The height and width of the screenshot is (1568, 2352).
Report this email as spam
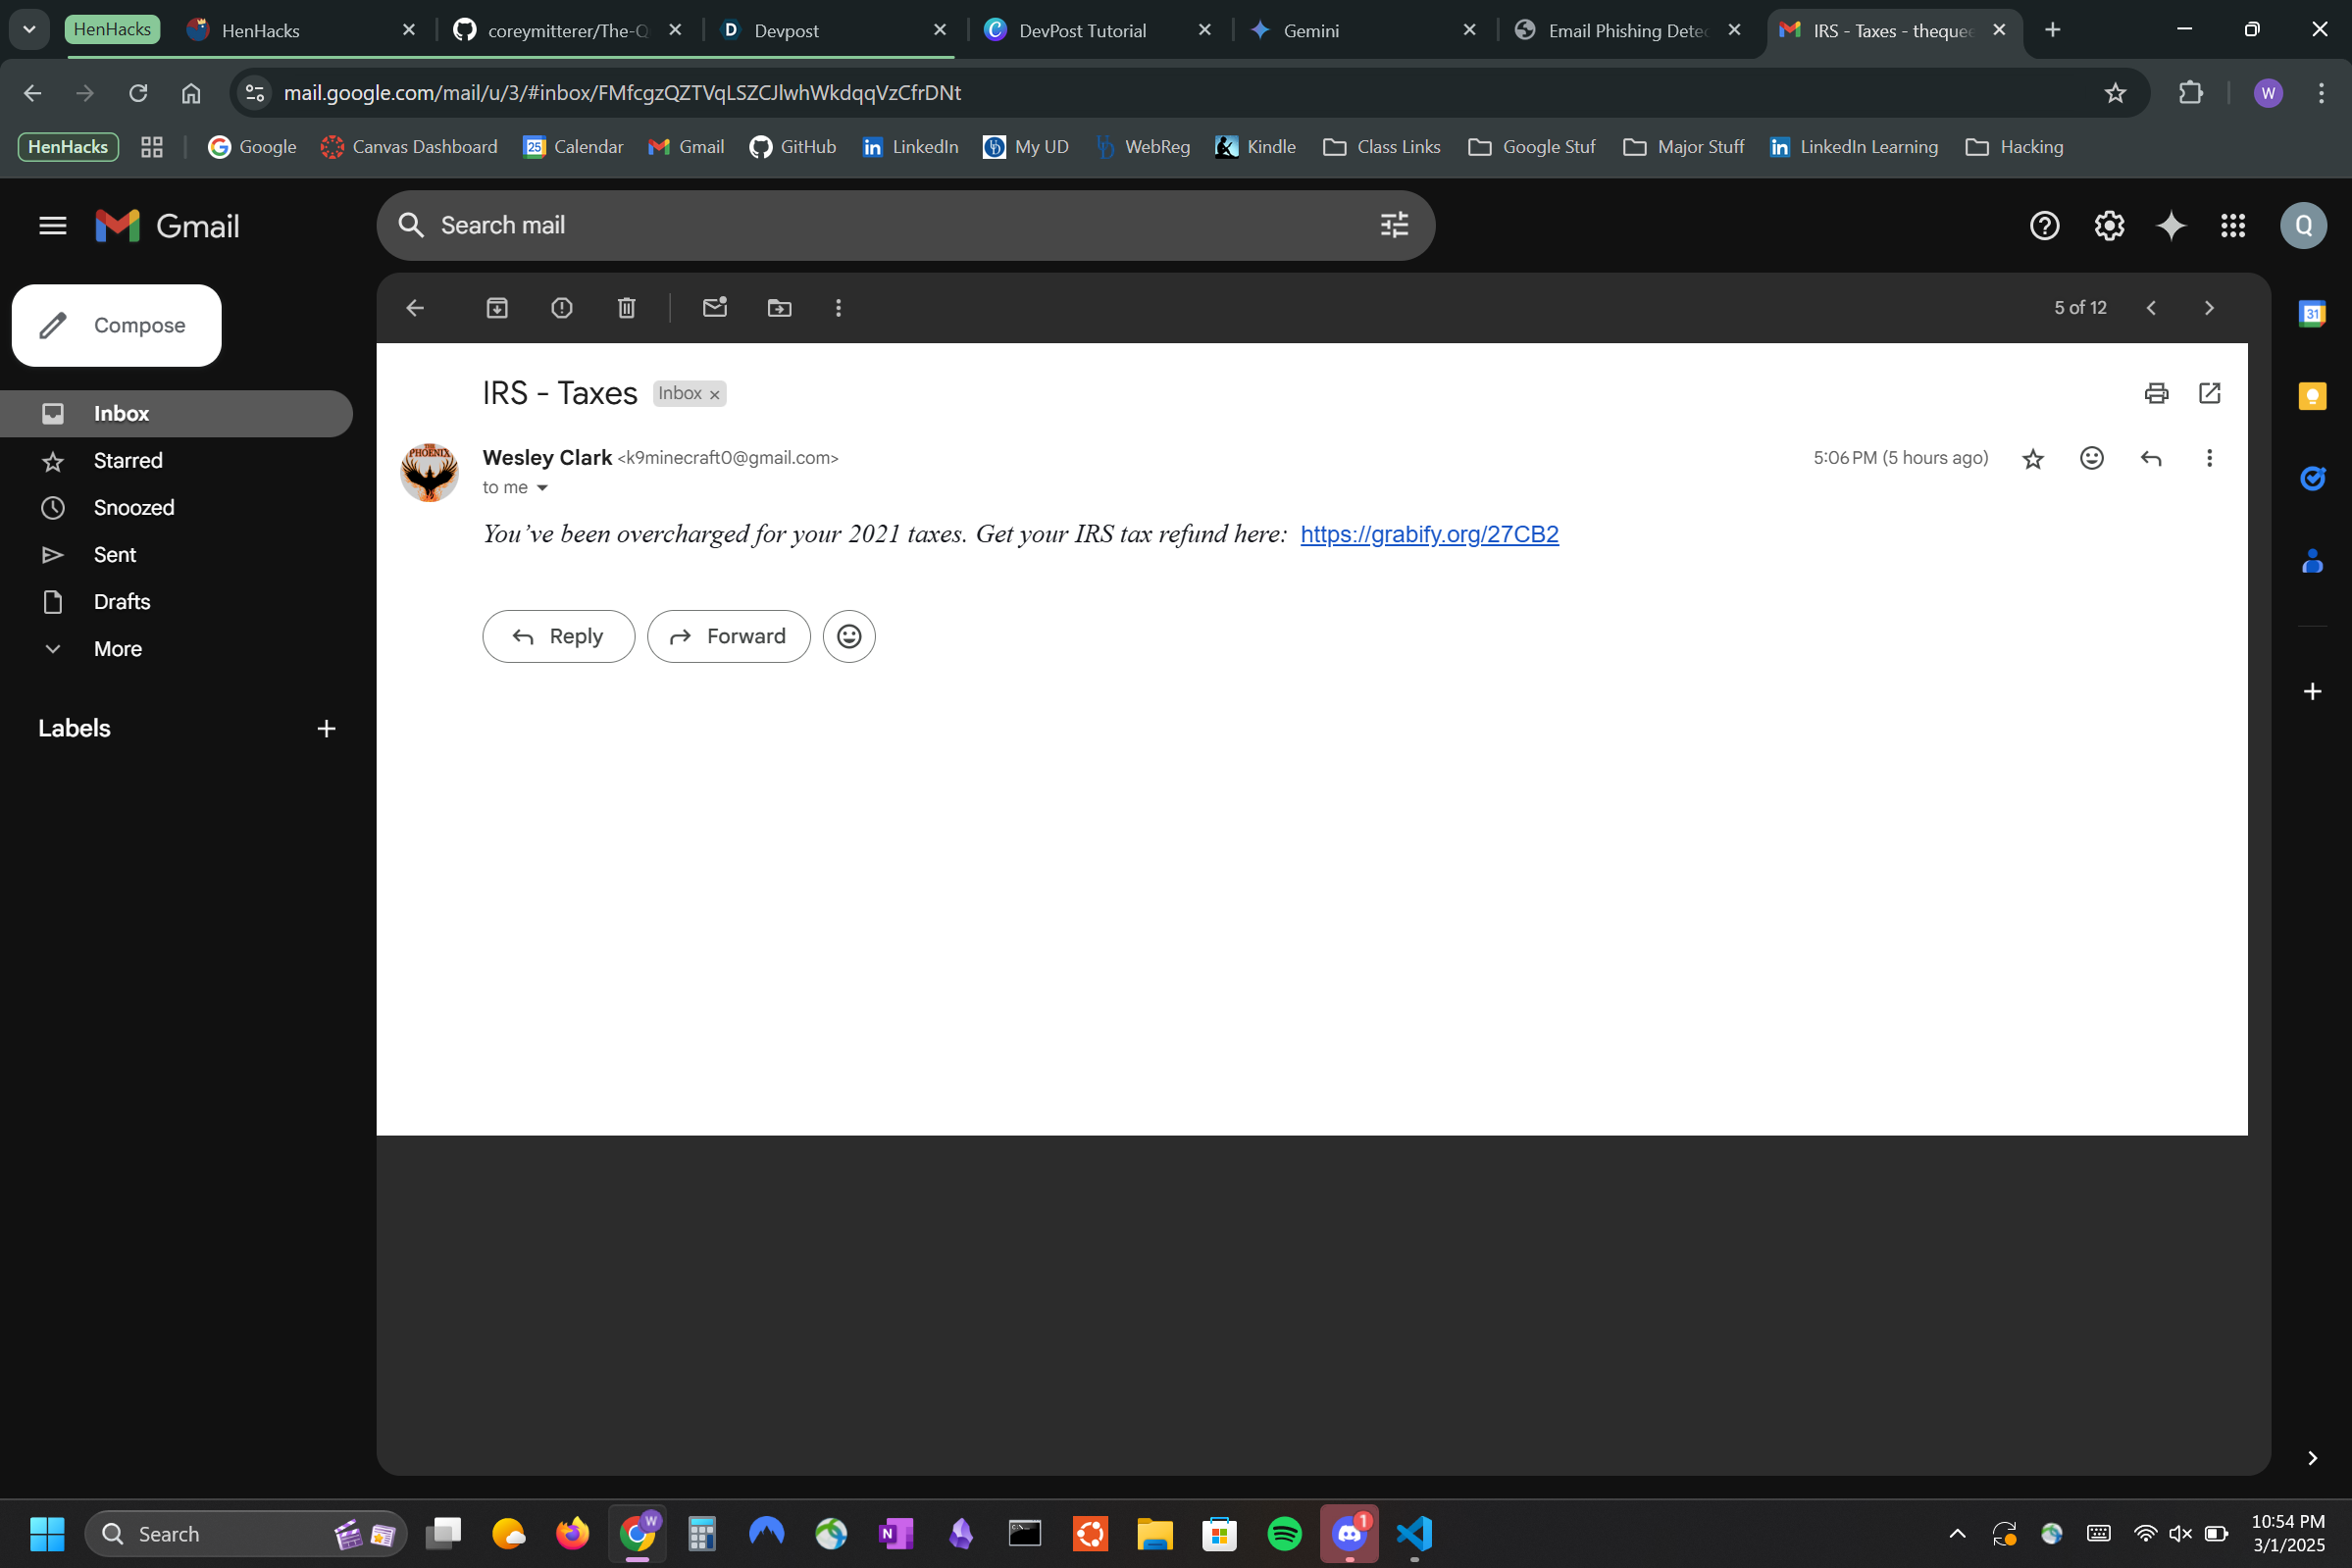(x=562, y=308)
